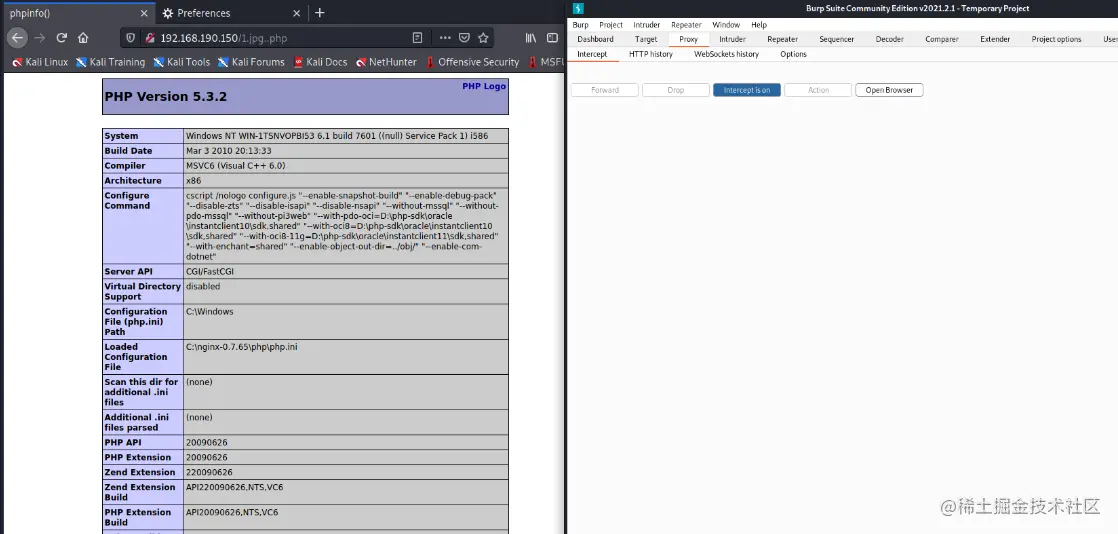Open the Project menu in Burp
This screenshot has height=534, width=1118.
pos(611,25)
